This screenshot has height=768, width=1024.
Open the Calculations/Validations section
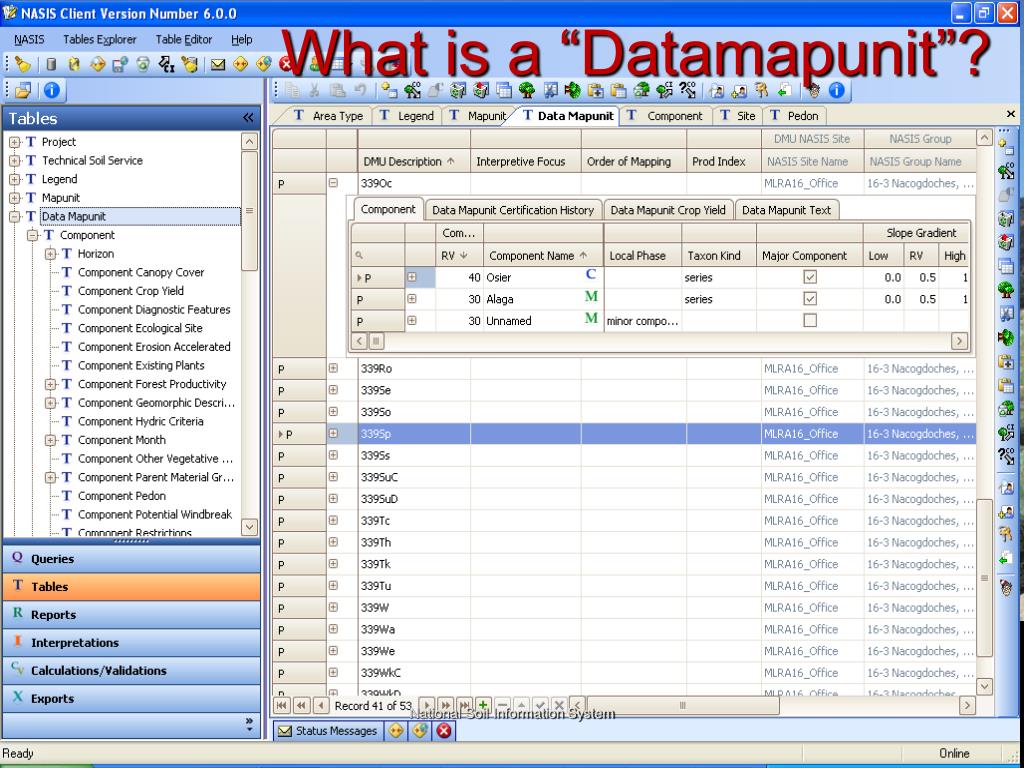[131, 671]
